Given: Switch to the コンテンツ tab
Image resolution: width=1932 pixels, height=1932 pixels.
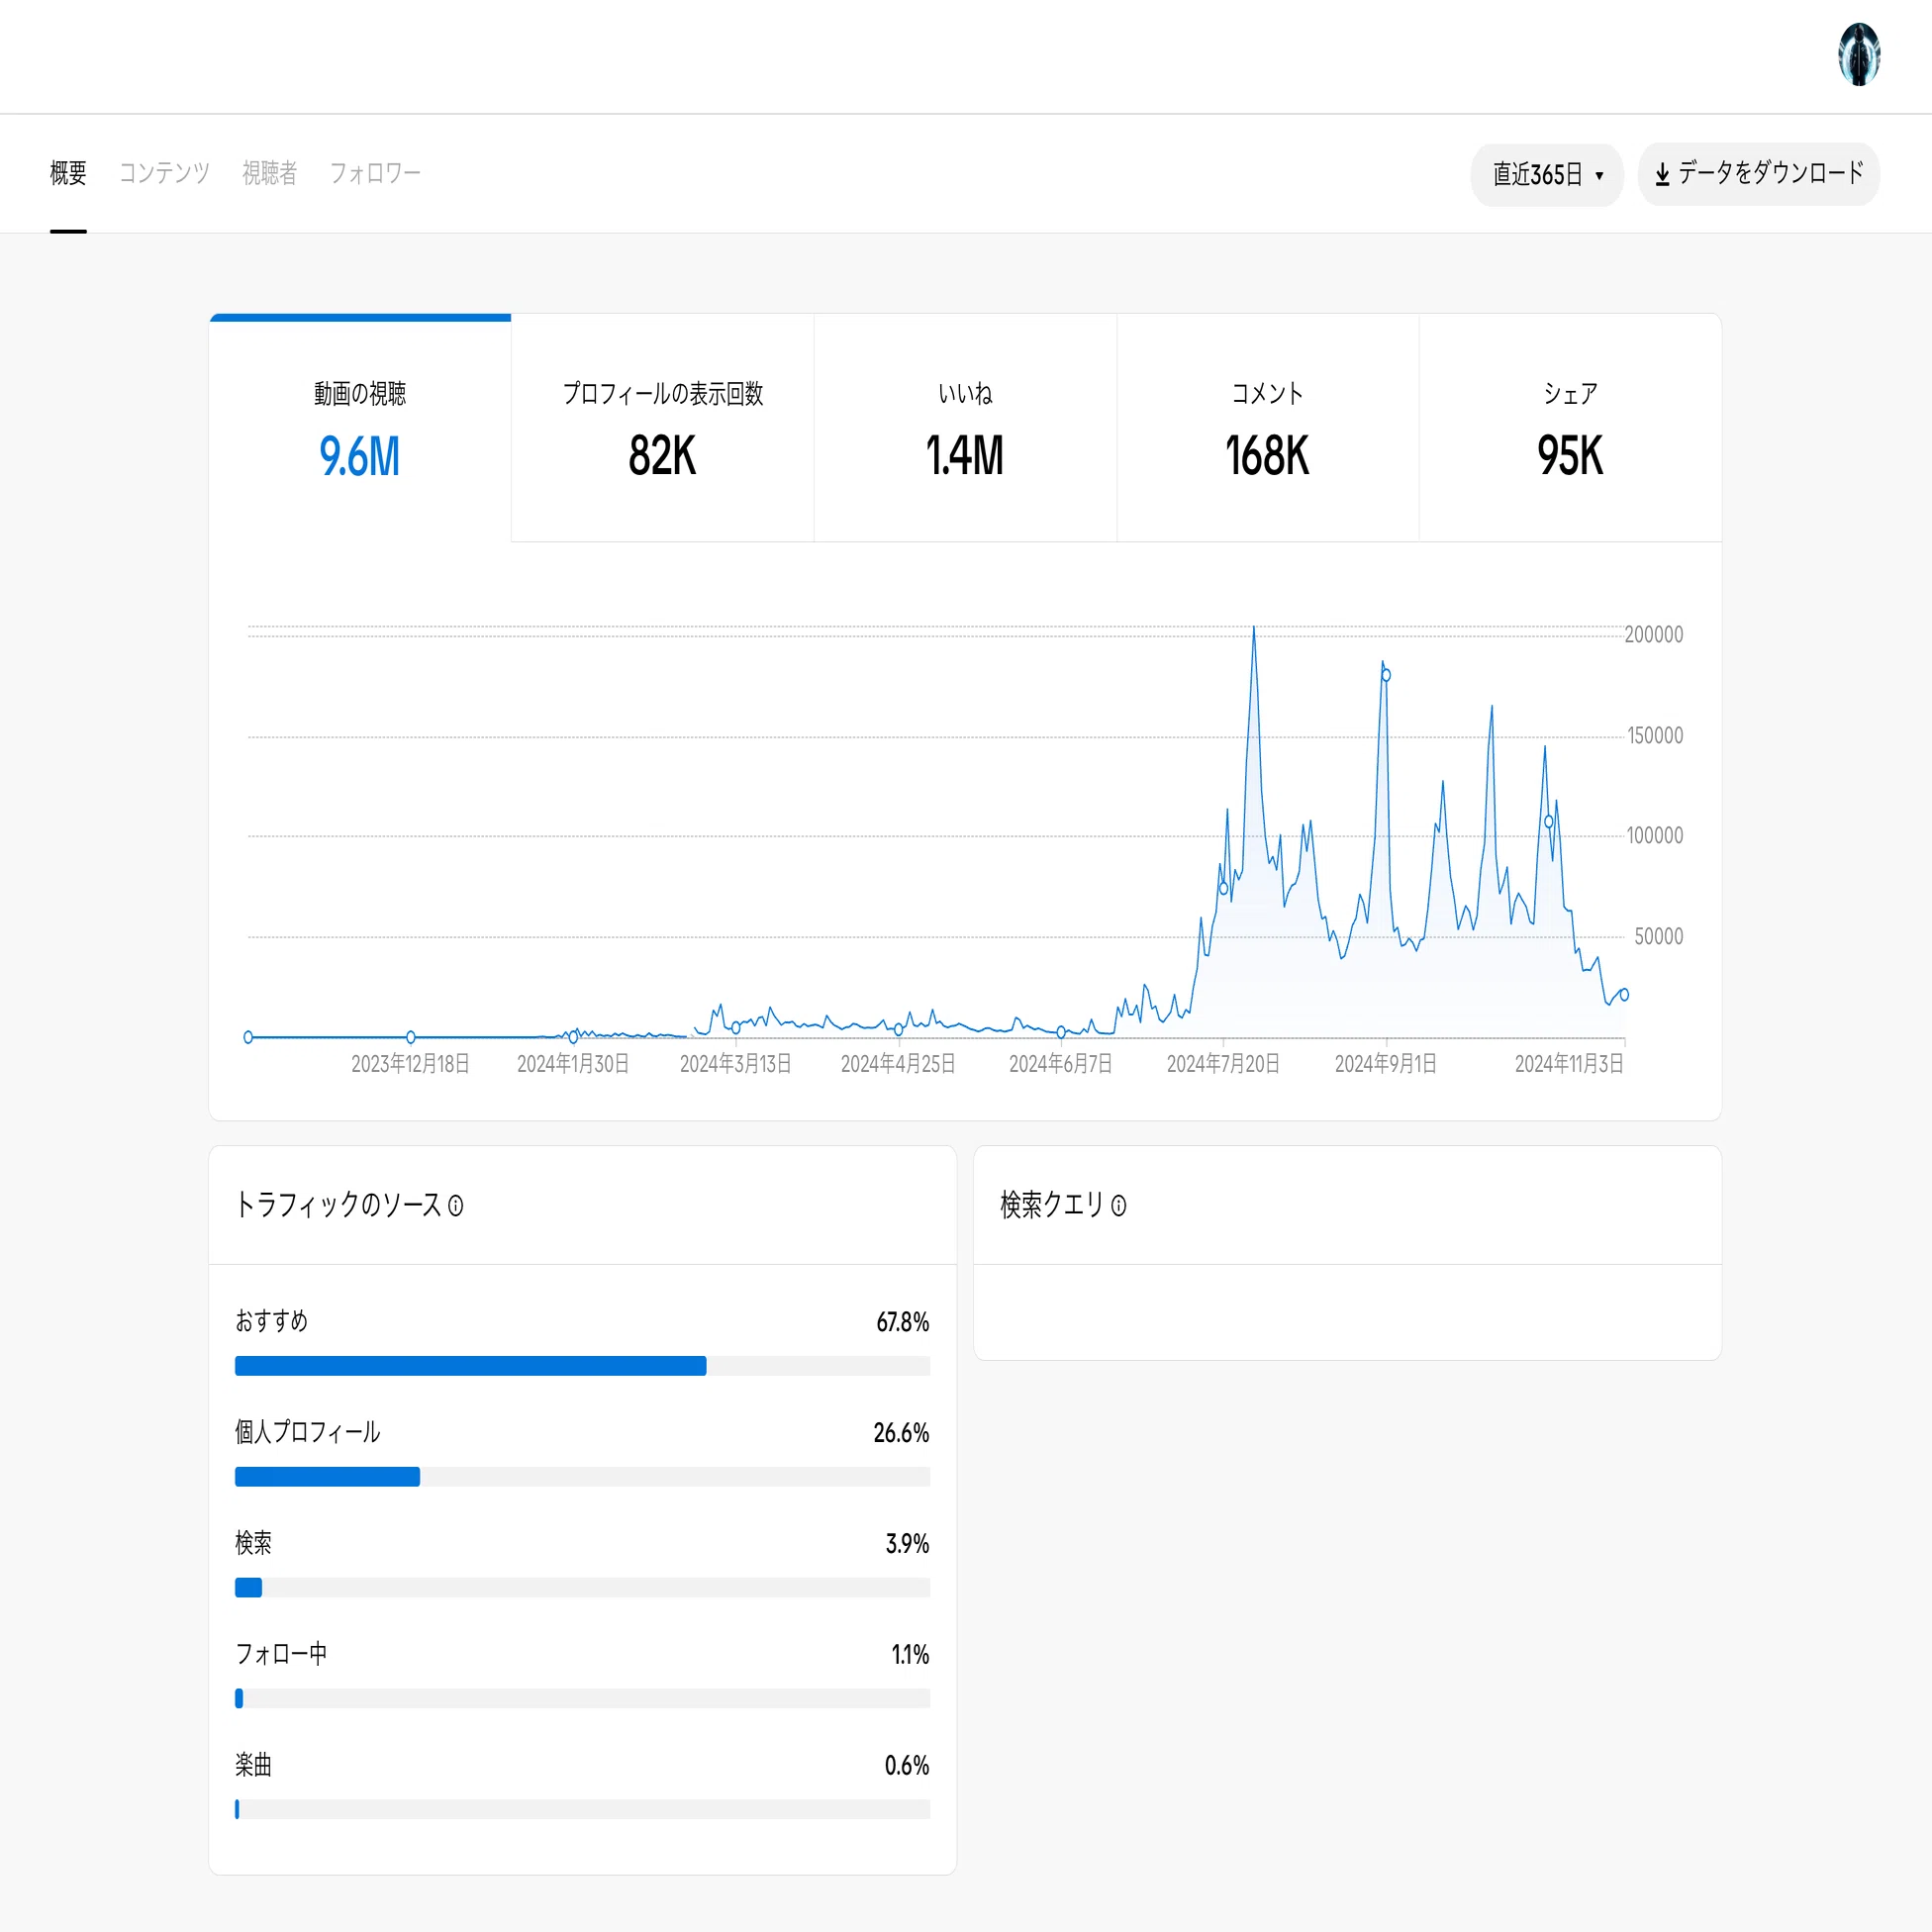Looking at the screenshot, I should click(164, 173).
